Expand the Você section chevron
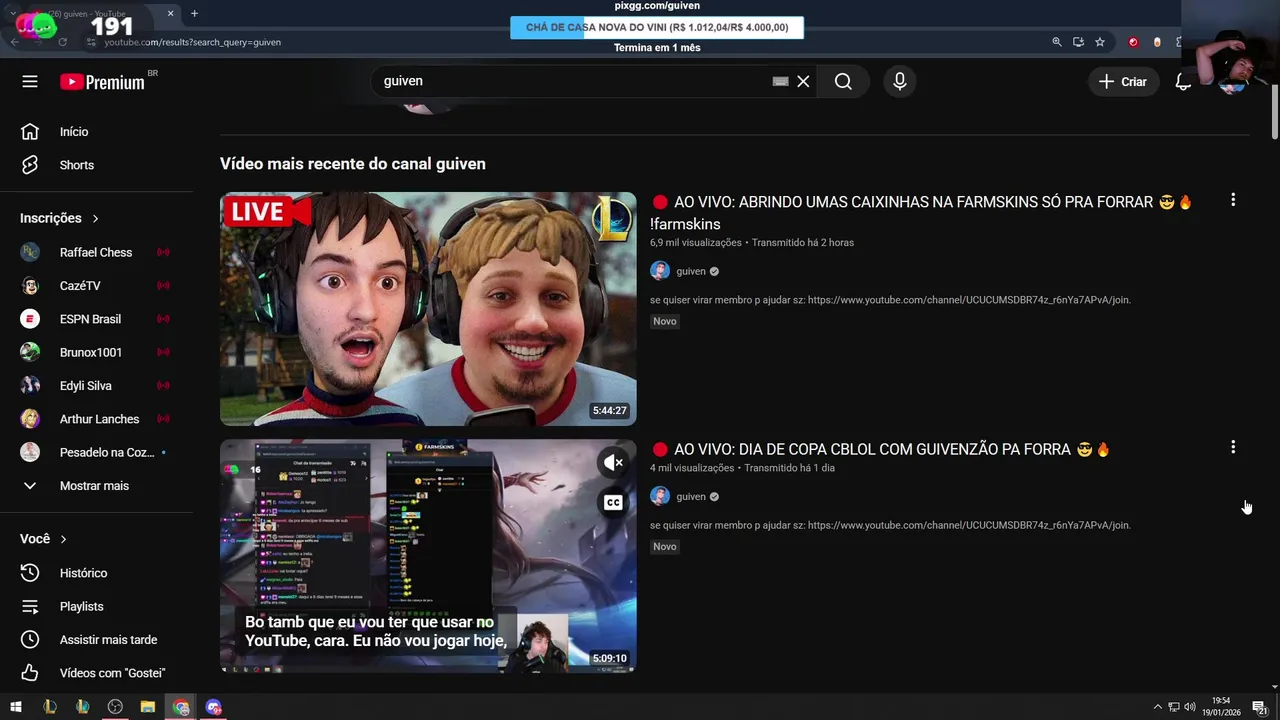This screenshot has height=720, width=1280. tap(64, 539)
